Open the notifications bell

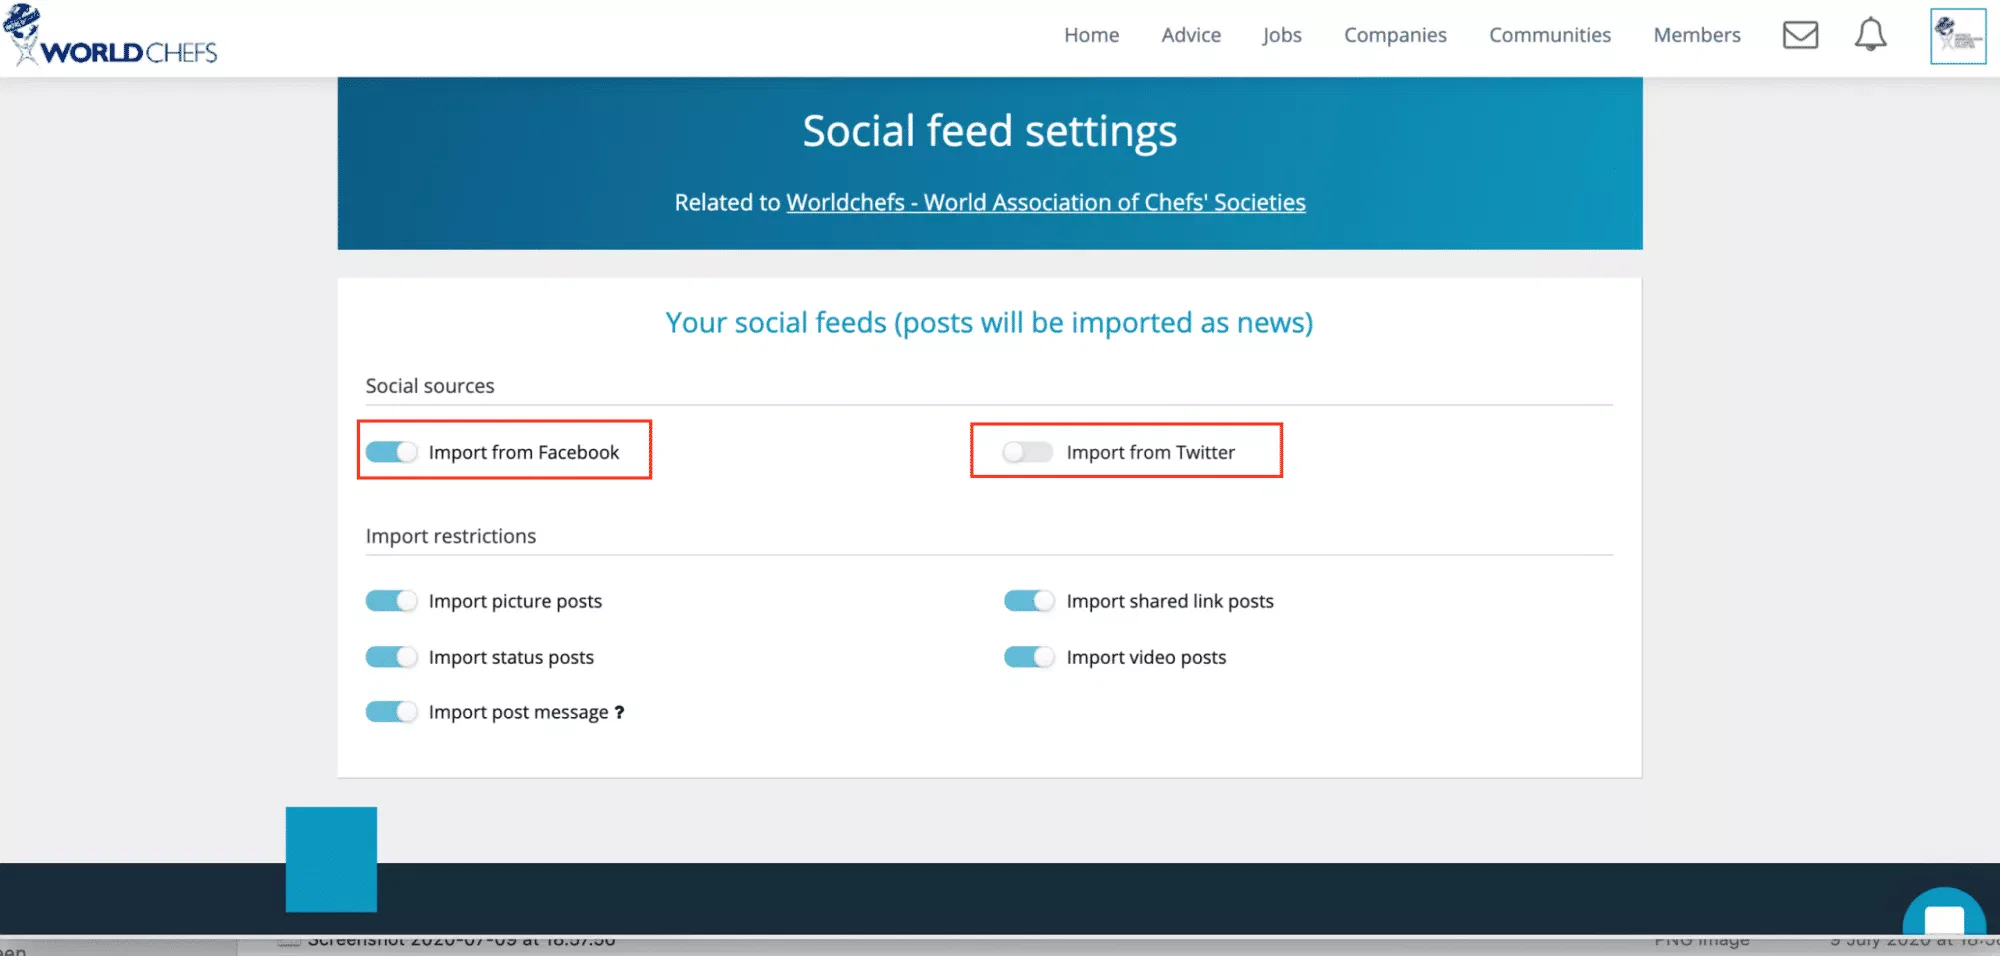tap(1870, 35)
